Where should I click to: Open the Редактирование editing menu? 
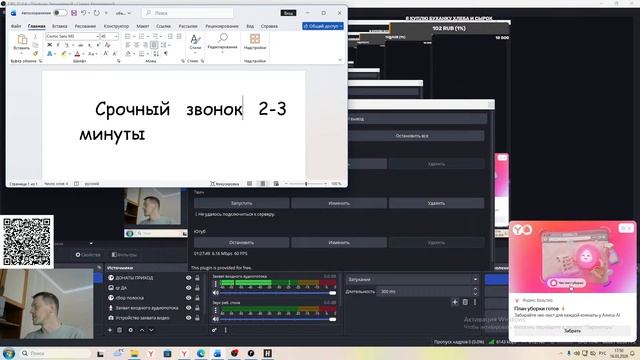pyautogui.click(x=222, y=43)
